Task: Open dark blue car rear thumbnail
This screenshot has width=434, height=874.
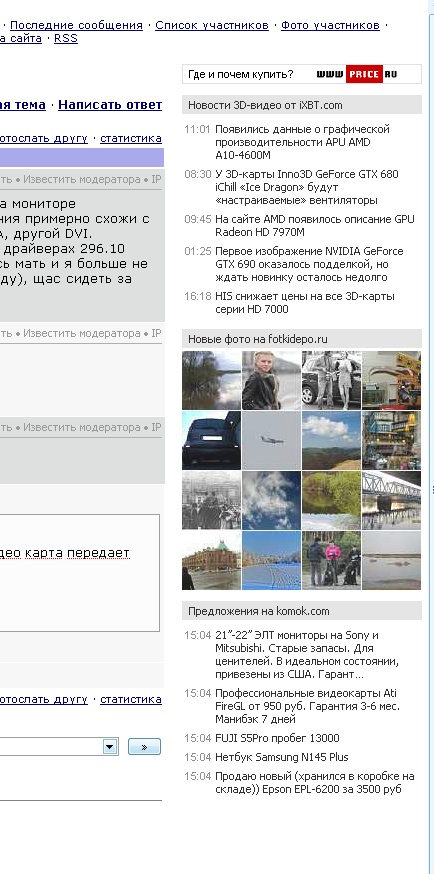Action: coord(211,440)
